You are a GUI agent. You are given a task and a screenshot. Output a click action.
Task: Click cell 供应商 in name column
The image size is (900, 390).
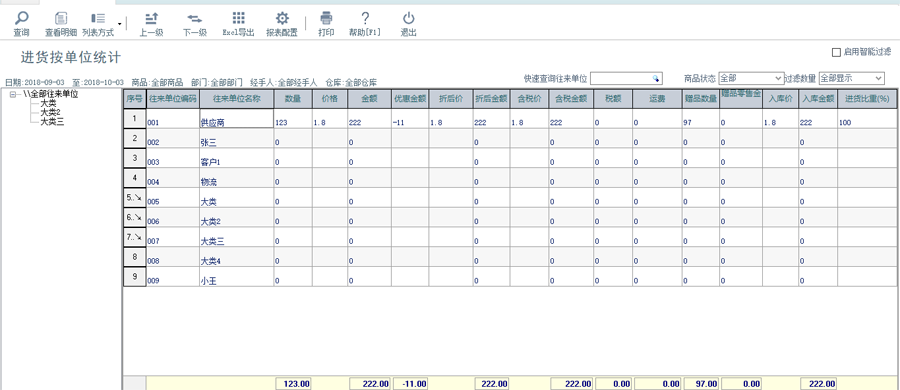(x=236, y=118)
